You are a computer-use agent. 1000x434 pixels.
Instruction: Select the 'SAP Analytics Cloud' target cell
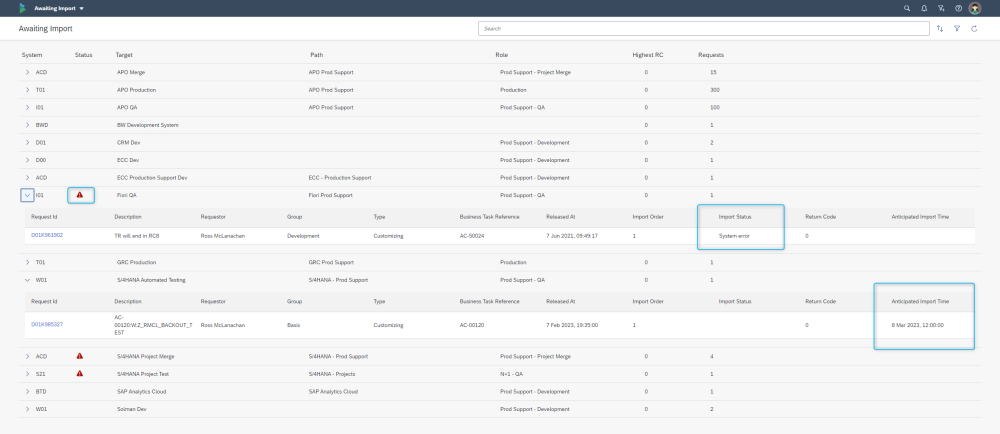coord(142,391)
